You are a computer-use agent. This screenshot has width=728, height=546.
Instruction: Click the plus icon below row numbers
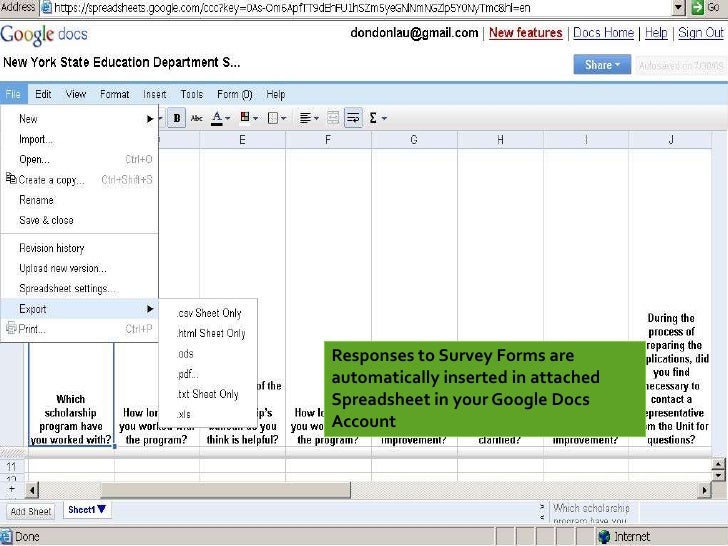tap(12, 489)
